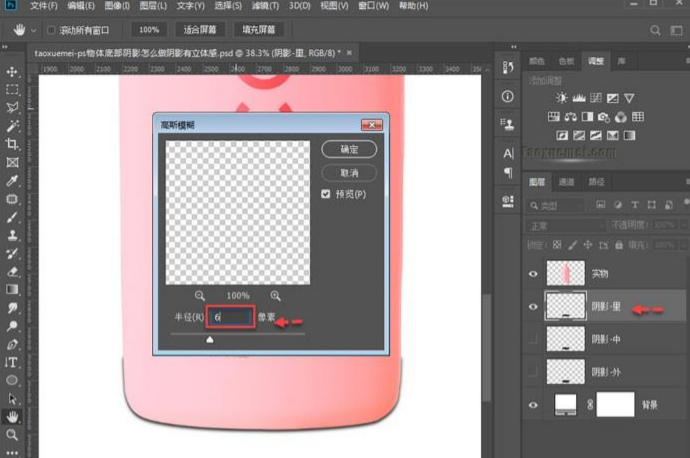
Task: Hide the 阴影-里 layer
Action: [x=533, y=307]
